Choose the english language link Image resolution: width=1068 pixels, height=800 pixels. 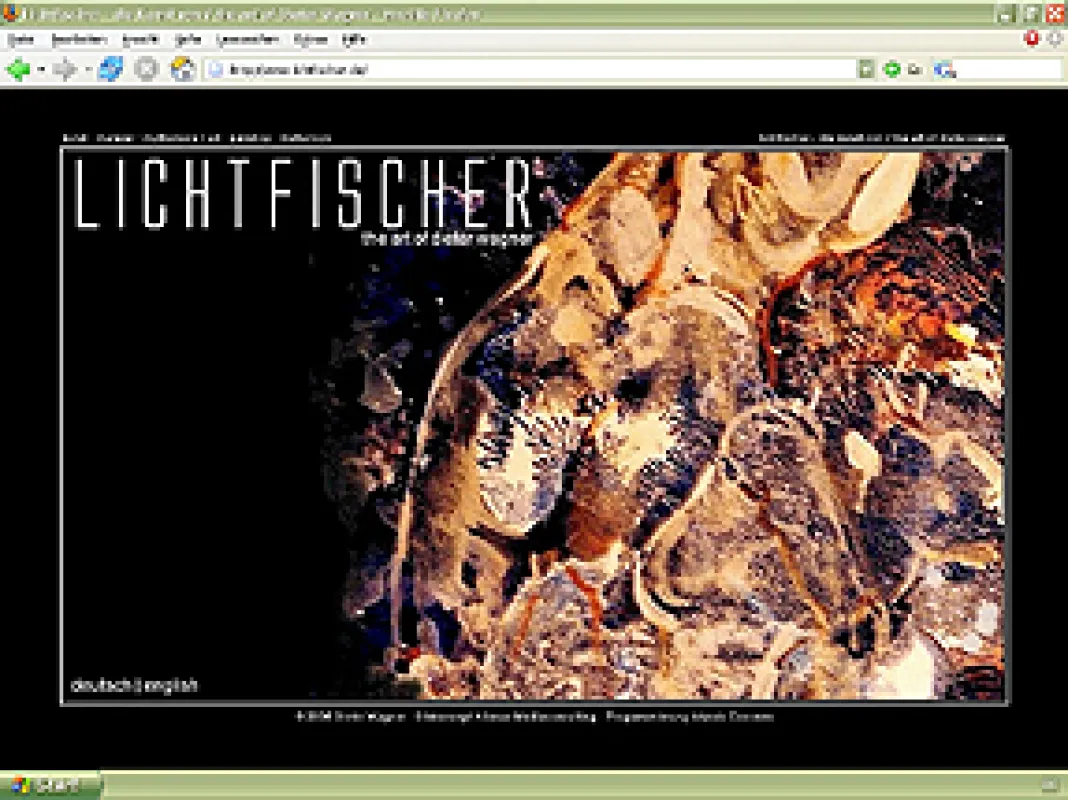[169, 686]
